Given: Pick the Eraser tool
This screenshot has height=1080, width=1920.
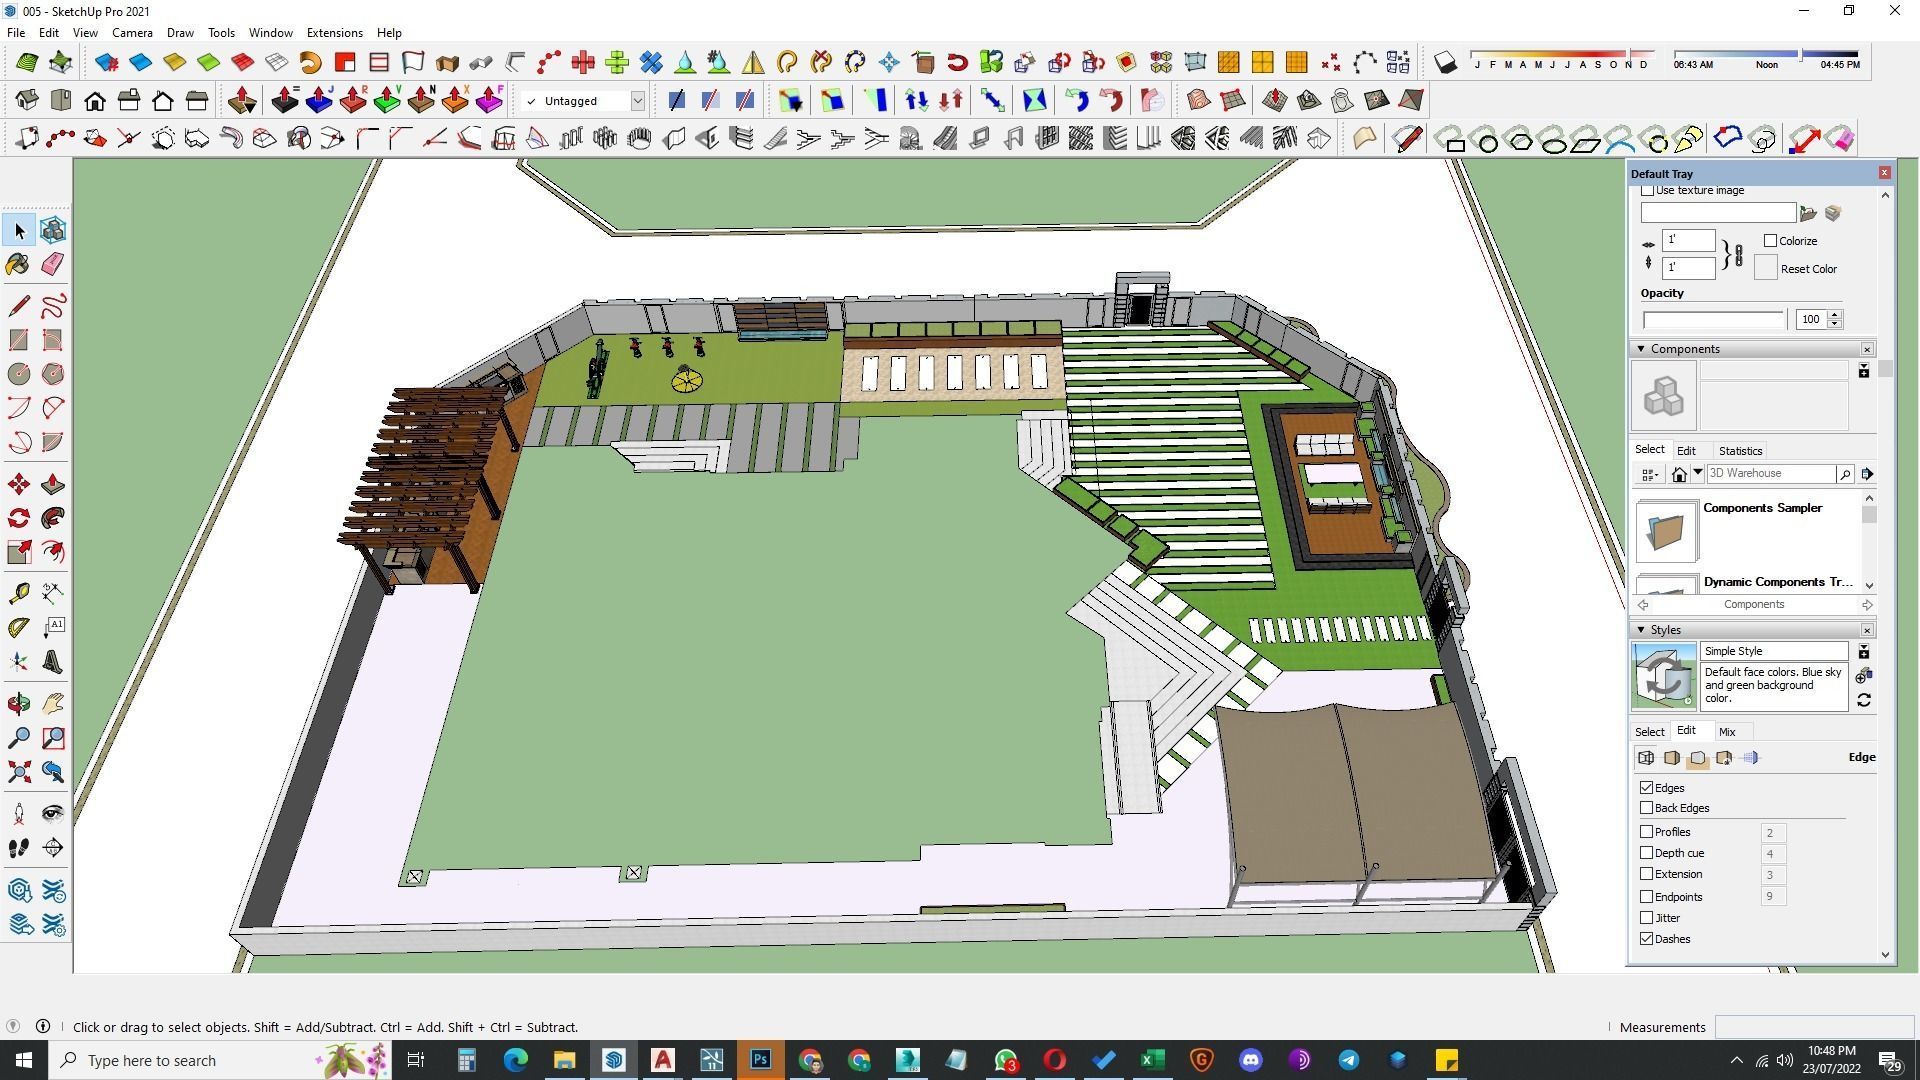Looking at the screenshot, I should coord(53,264).
